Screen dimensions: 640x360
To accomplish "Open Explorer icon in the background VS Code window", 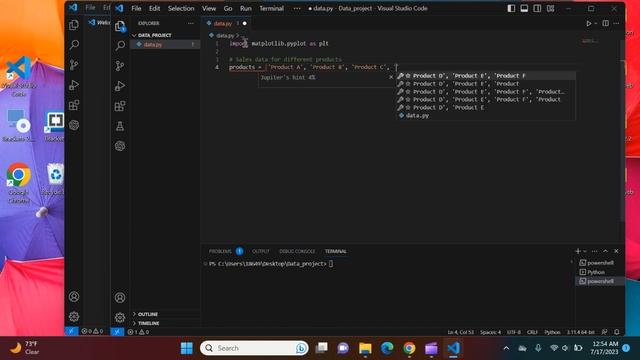I will pyautogui.click(x=74, y=25).
